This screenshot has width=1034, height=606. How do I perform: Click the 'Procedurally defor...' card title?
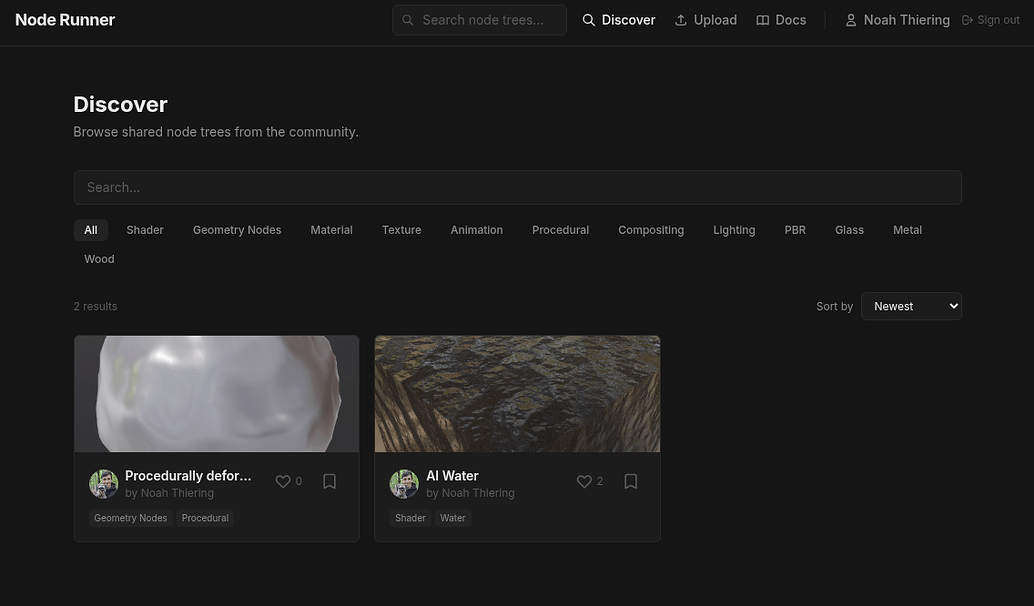click(188, 475)
